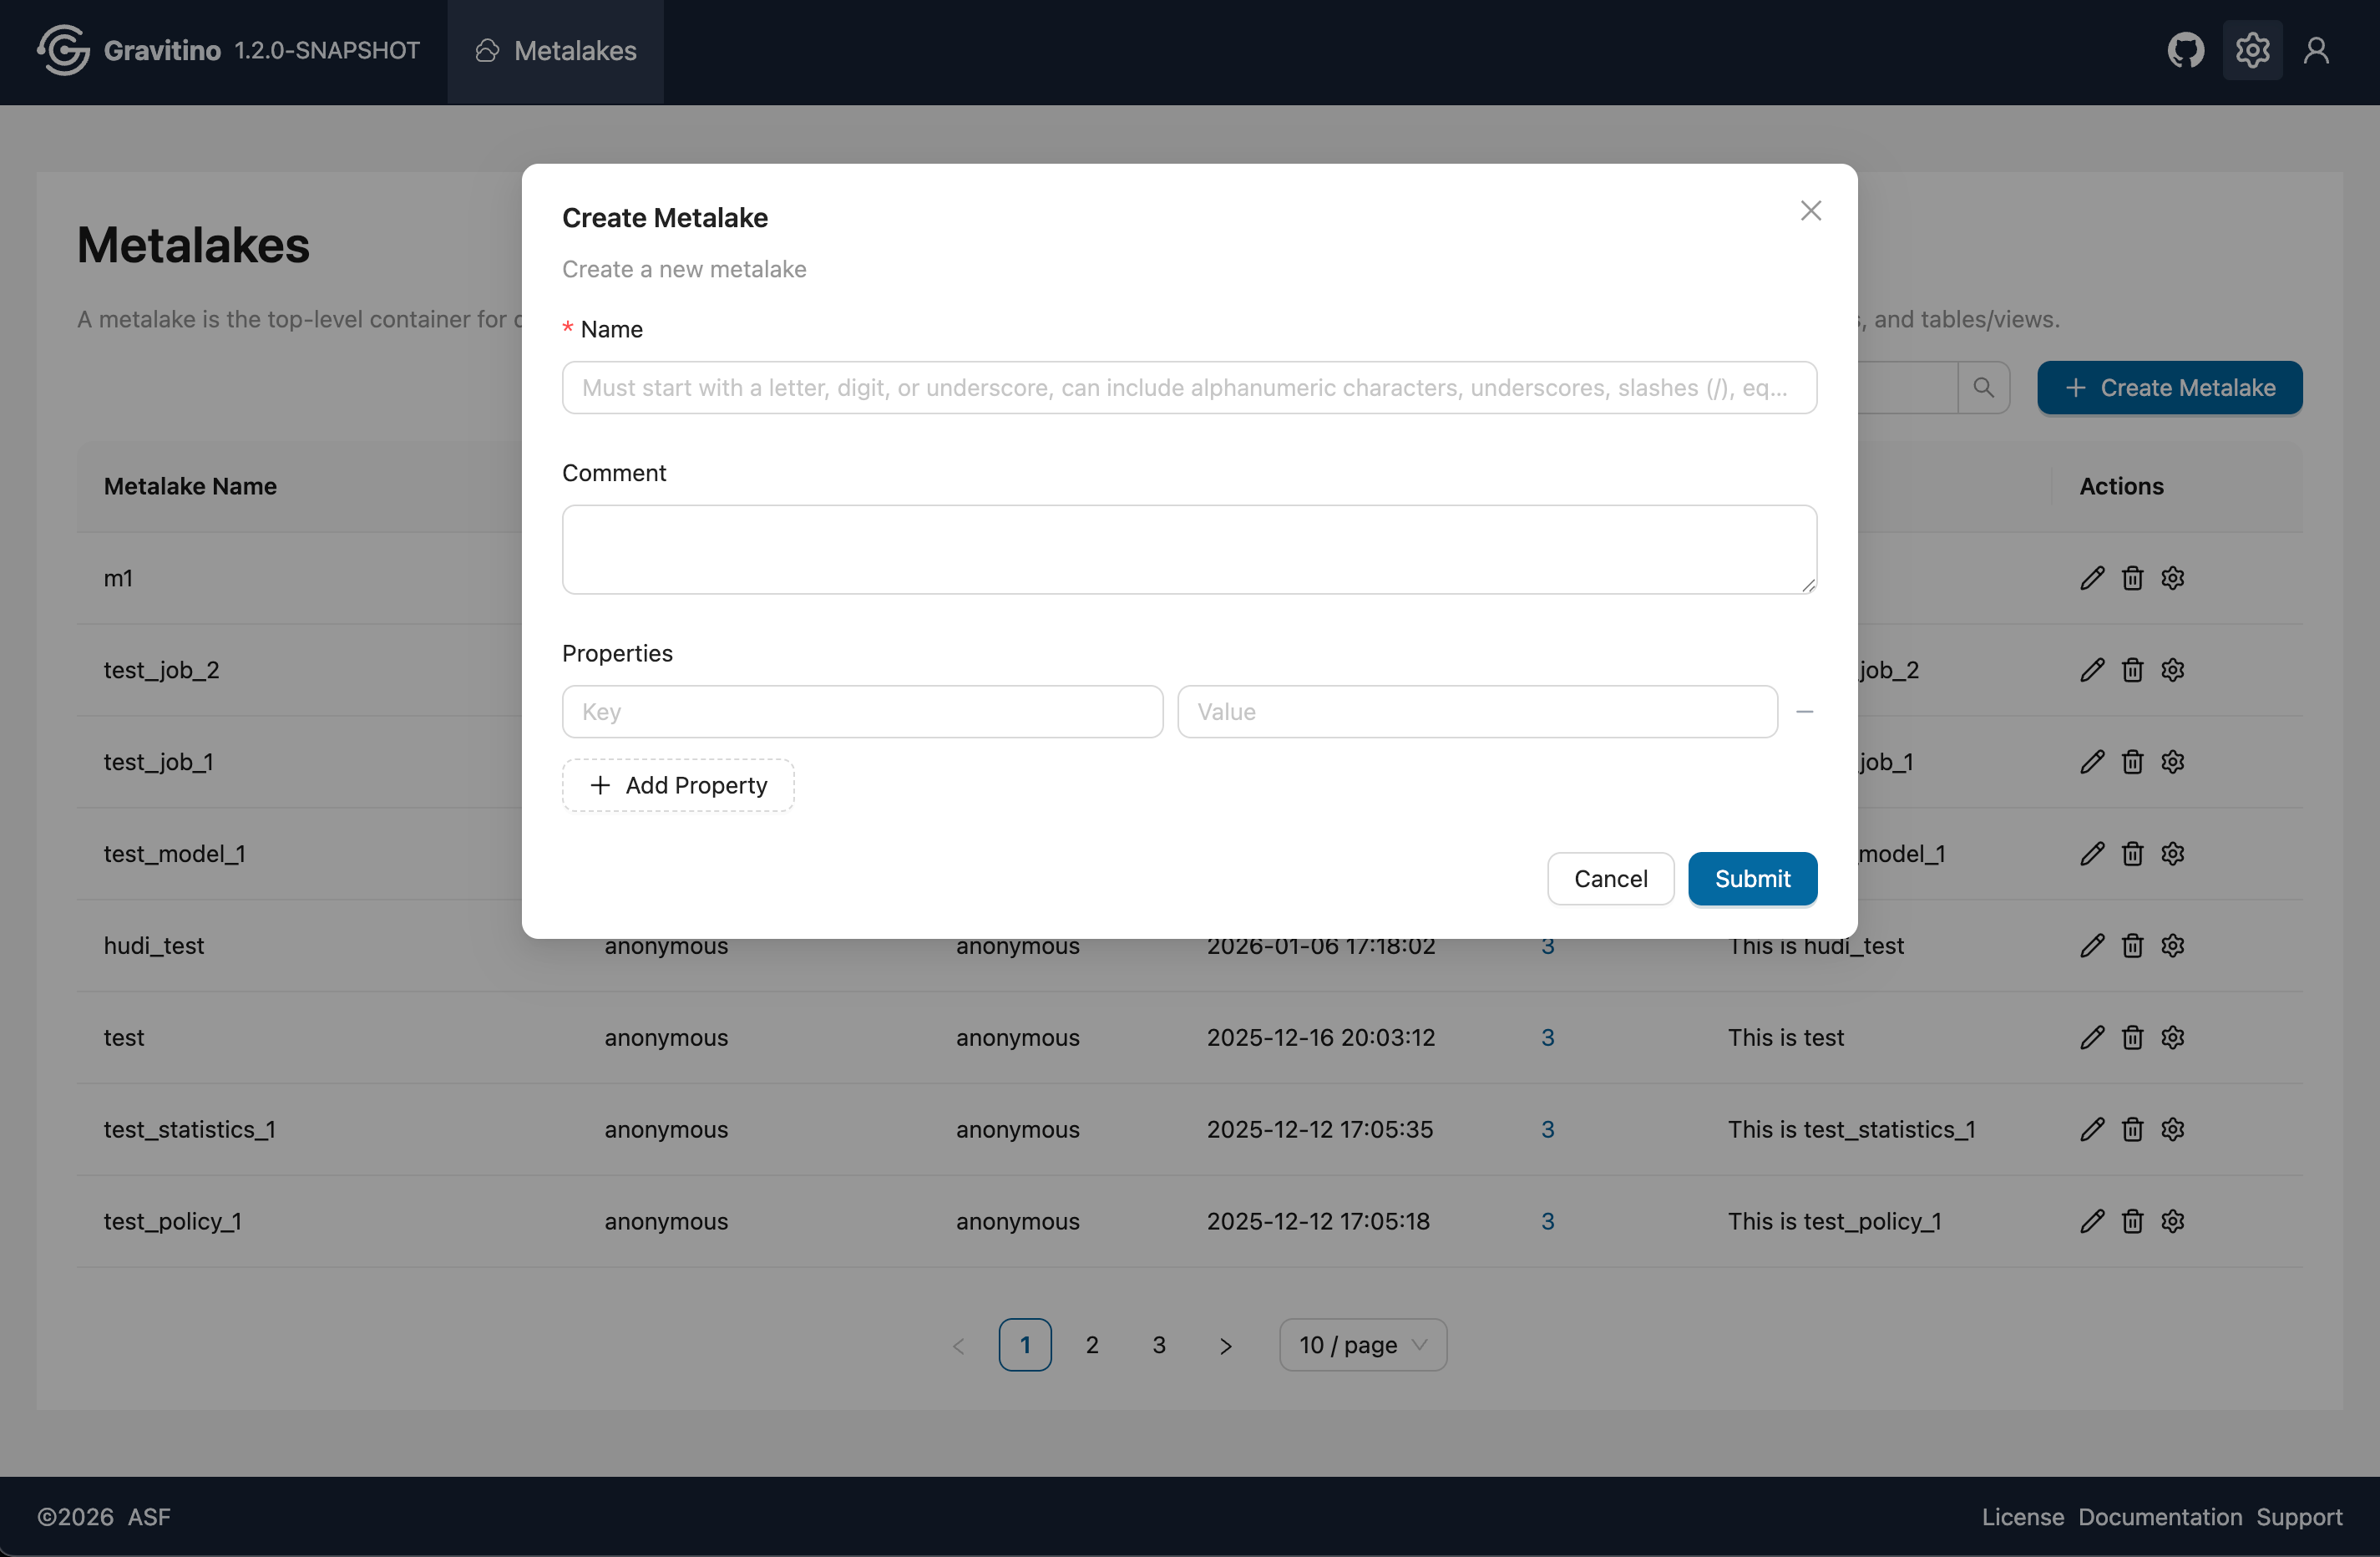2380x1557 pixels.
Task: Focus the metalake Name field
Action: (1189, 388)
